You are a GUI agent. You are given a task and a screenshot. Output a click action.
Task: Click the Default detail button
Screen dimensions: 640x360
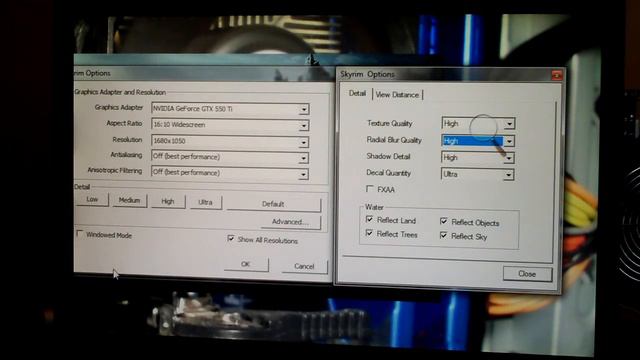coord(273,204)
